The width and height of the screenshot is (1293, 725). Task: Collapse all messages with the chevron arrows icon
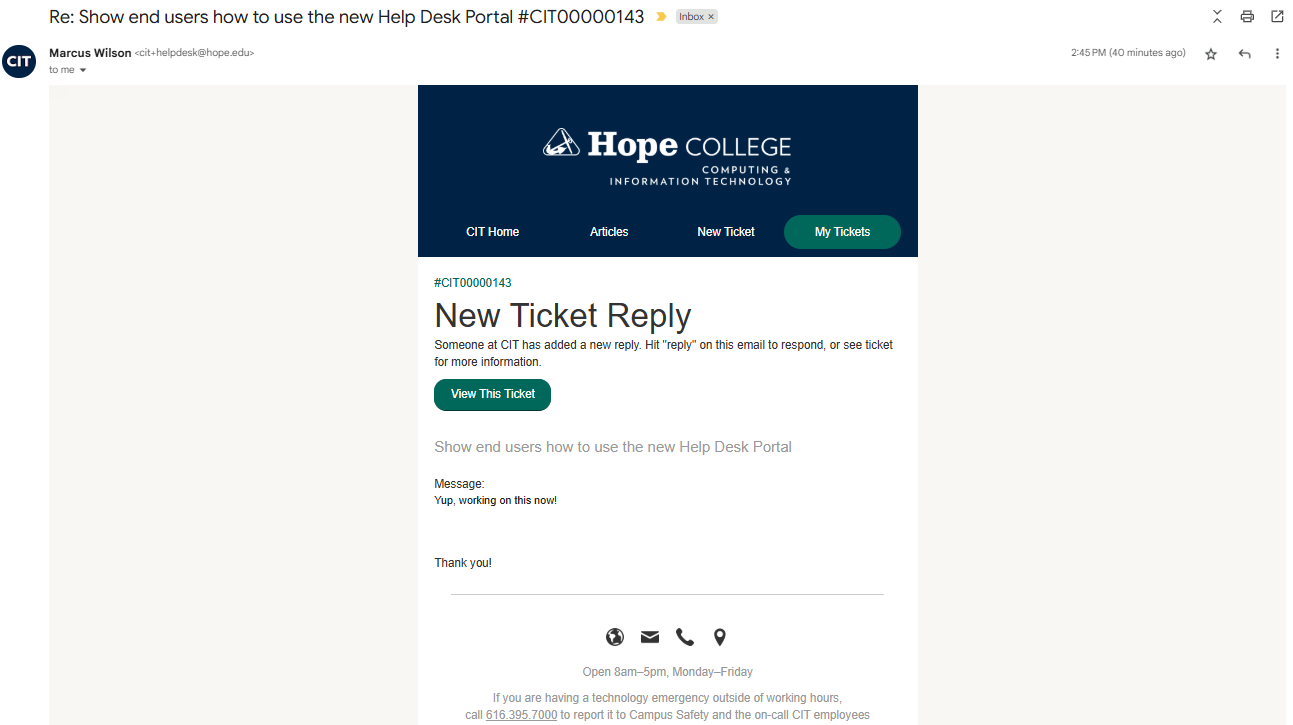[x=1217, y=16]
